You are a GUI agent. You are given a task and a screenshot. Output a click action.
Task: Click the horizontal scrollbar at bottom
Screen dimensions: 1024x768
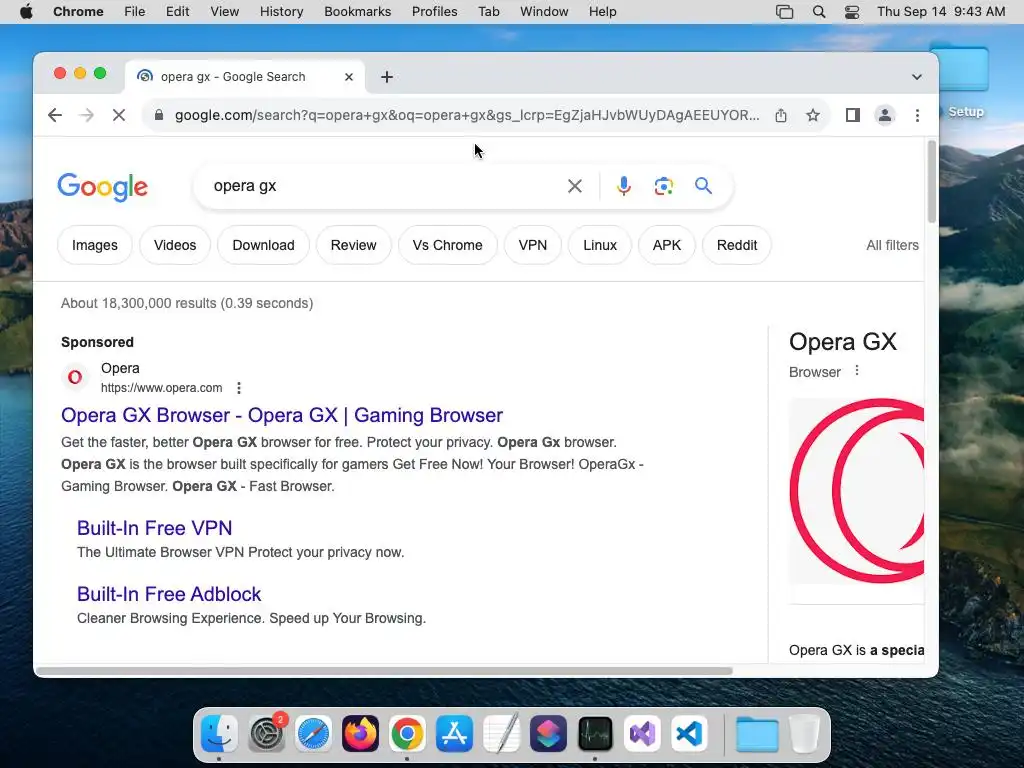click(385, 671)
